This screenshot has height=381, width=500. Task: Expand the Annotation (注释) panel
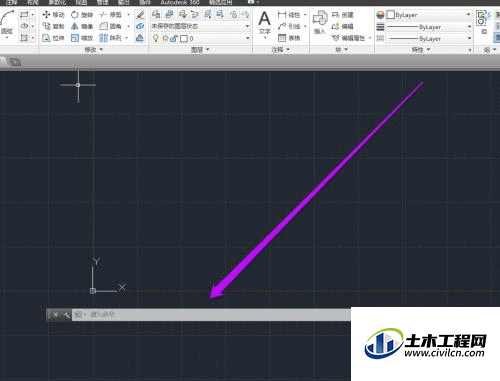pyautogui.click(x=280, y=50)
